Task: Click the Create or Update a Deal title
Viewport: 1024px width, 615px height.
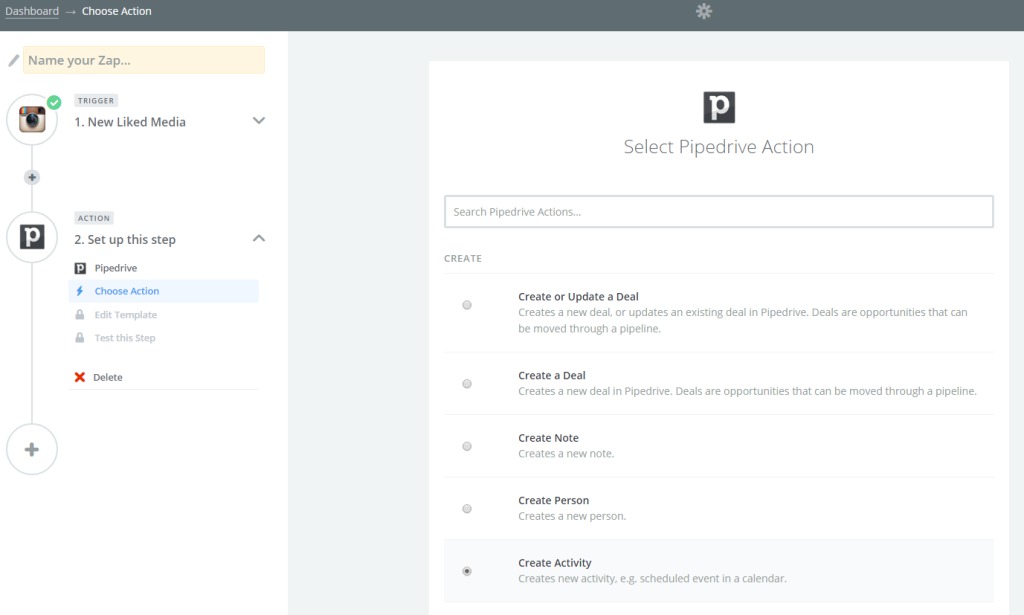Action: pos(578,296)
